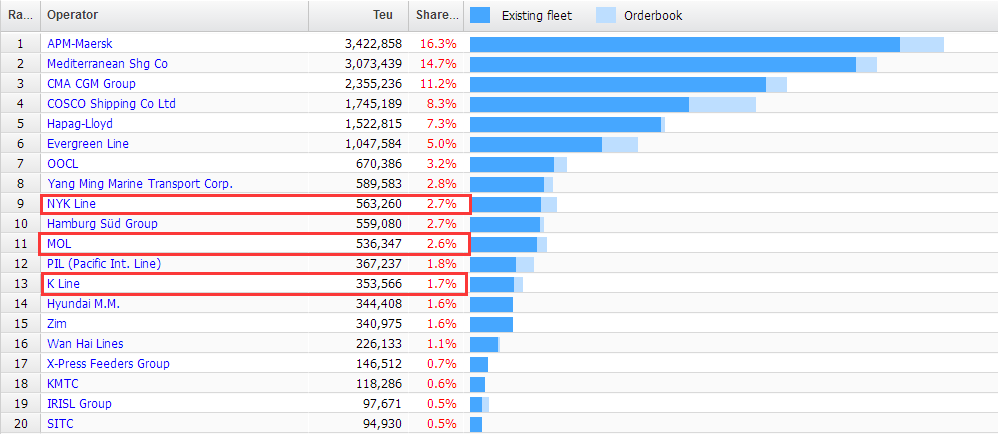Sort by the Operator column header
The height and width of the screenshot is (434, 998).
tap(175, 15)
